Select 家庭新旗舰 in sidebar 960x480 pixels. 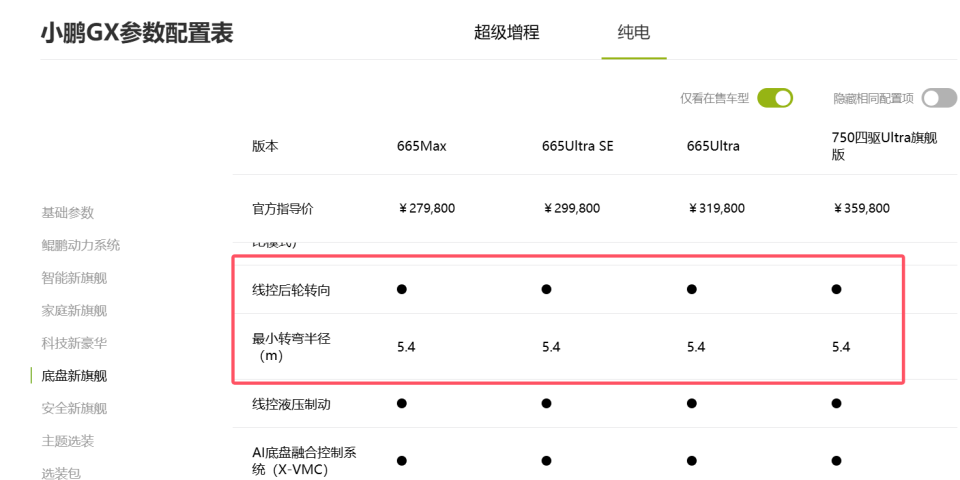click(x=74, y=310)
